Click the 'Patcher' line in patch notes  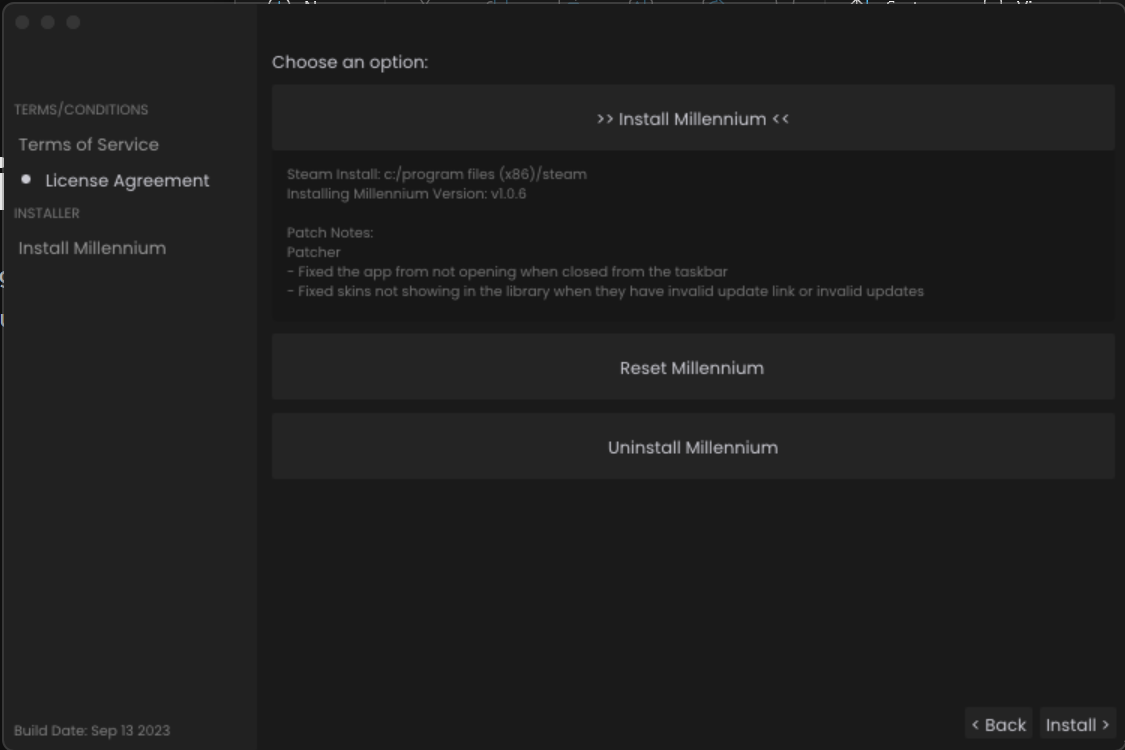point(314,252)
